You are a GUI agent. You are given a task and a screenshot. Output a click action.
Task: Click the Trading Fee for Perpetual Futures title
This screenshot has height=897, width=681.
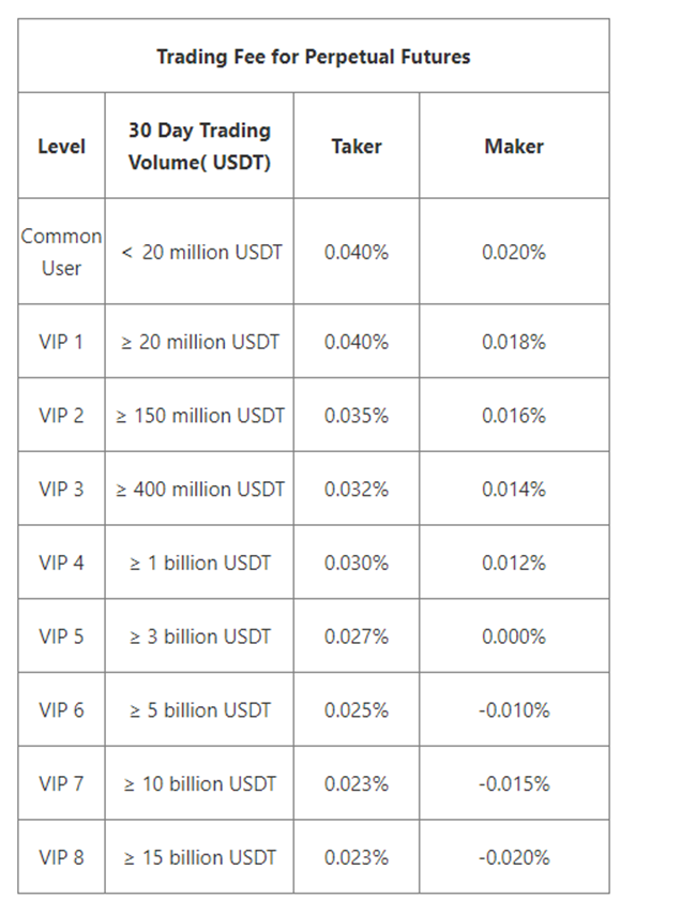point(314,57)
